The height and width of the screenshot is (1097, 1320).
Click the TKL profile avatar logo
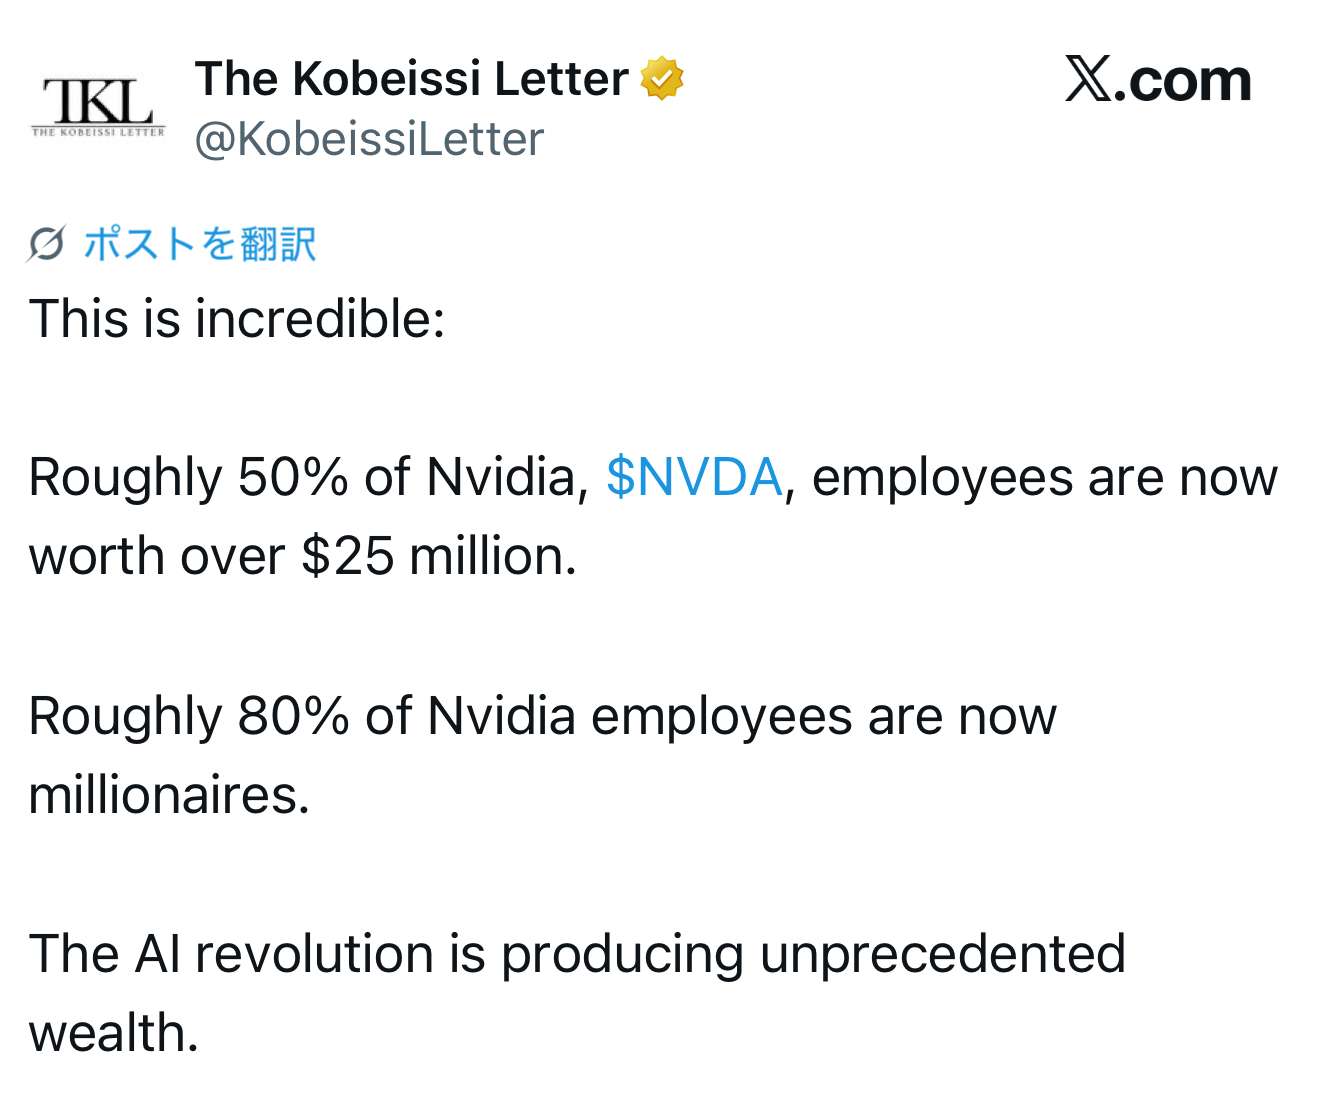point(97,105)
